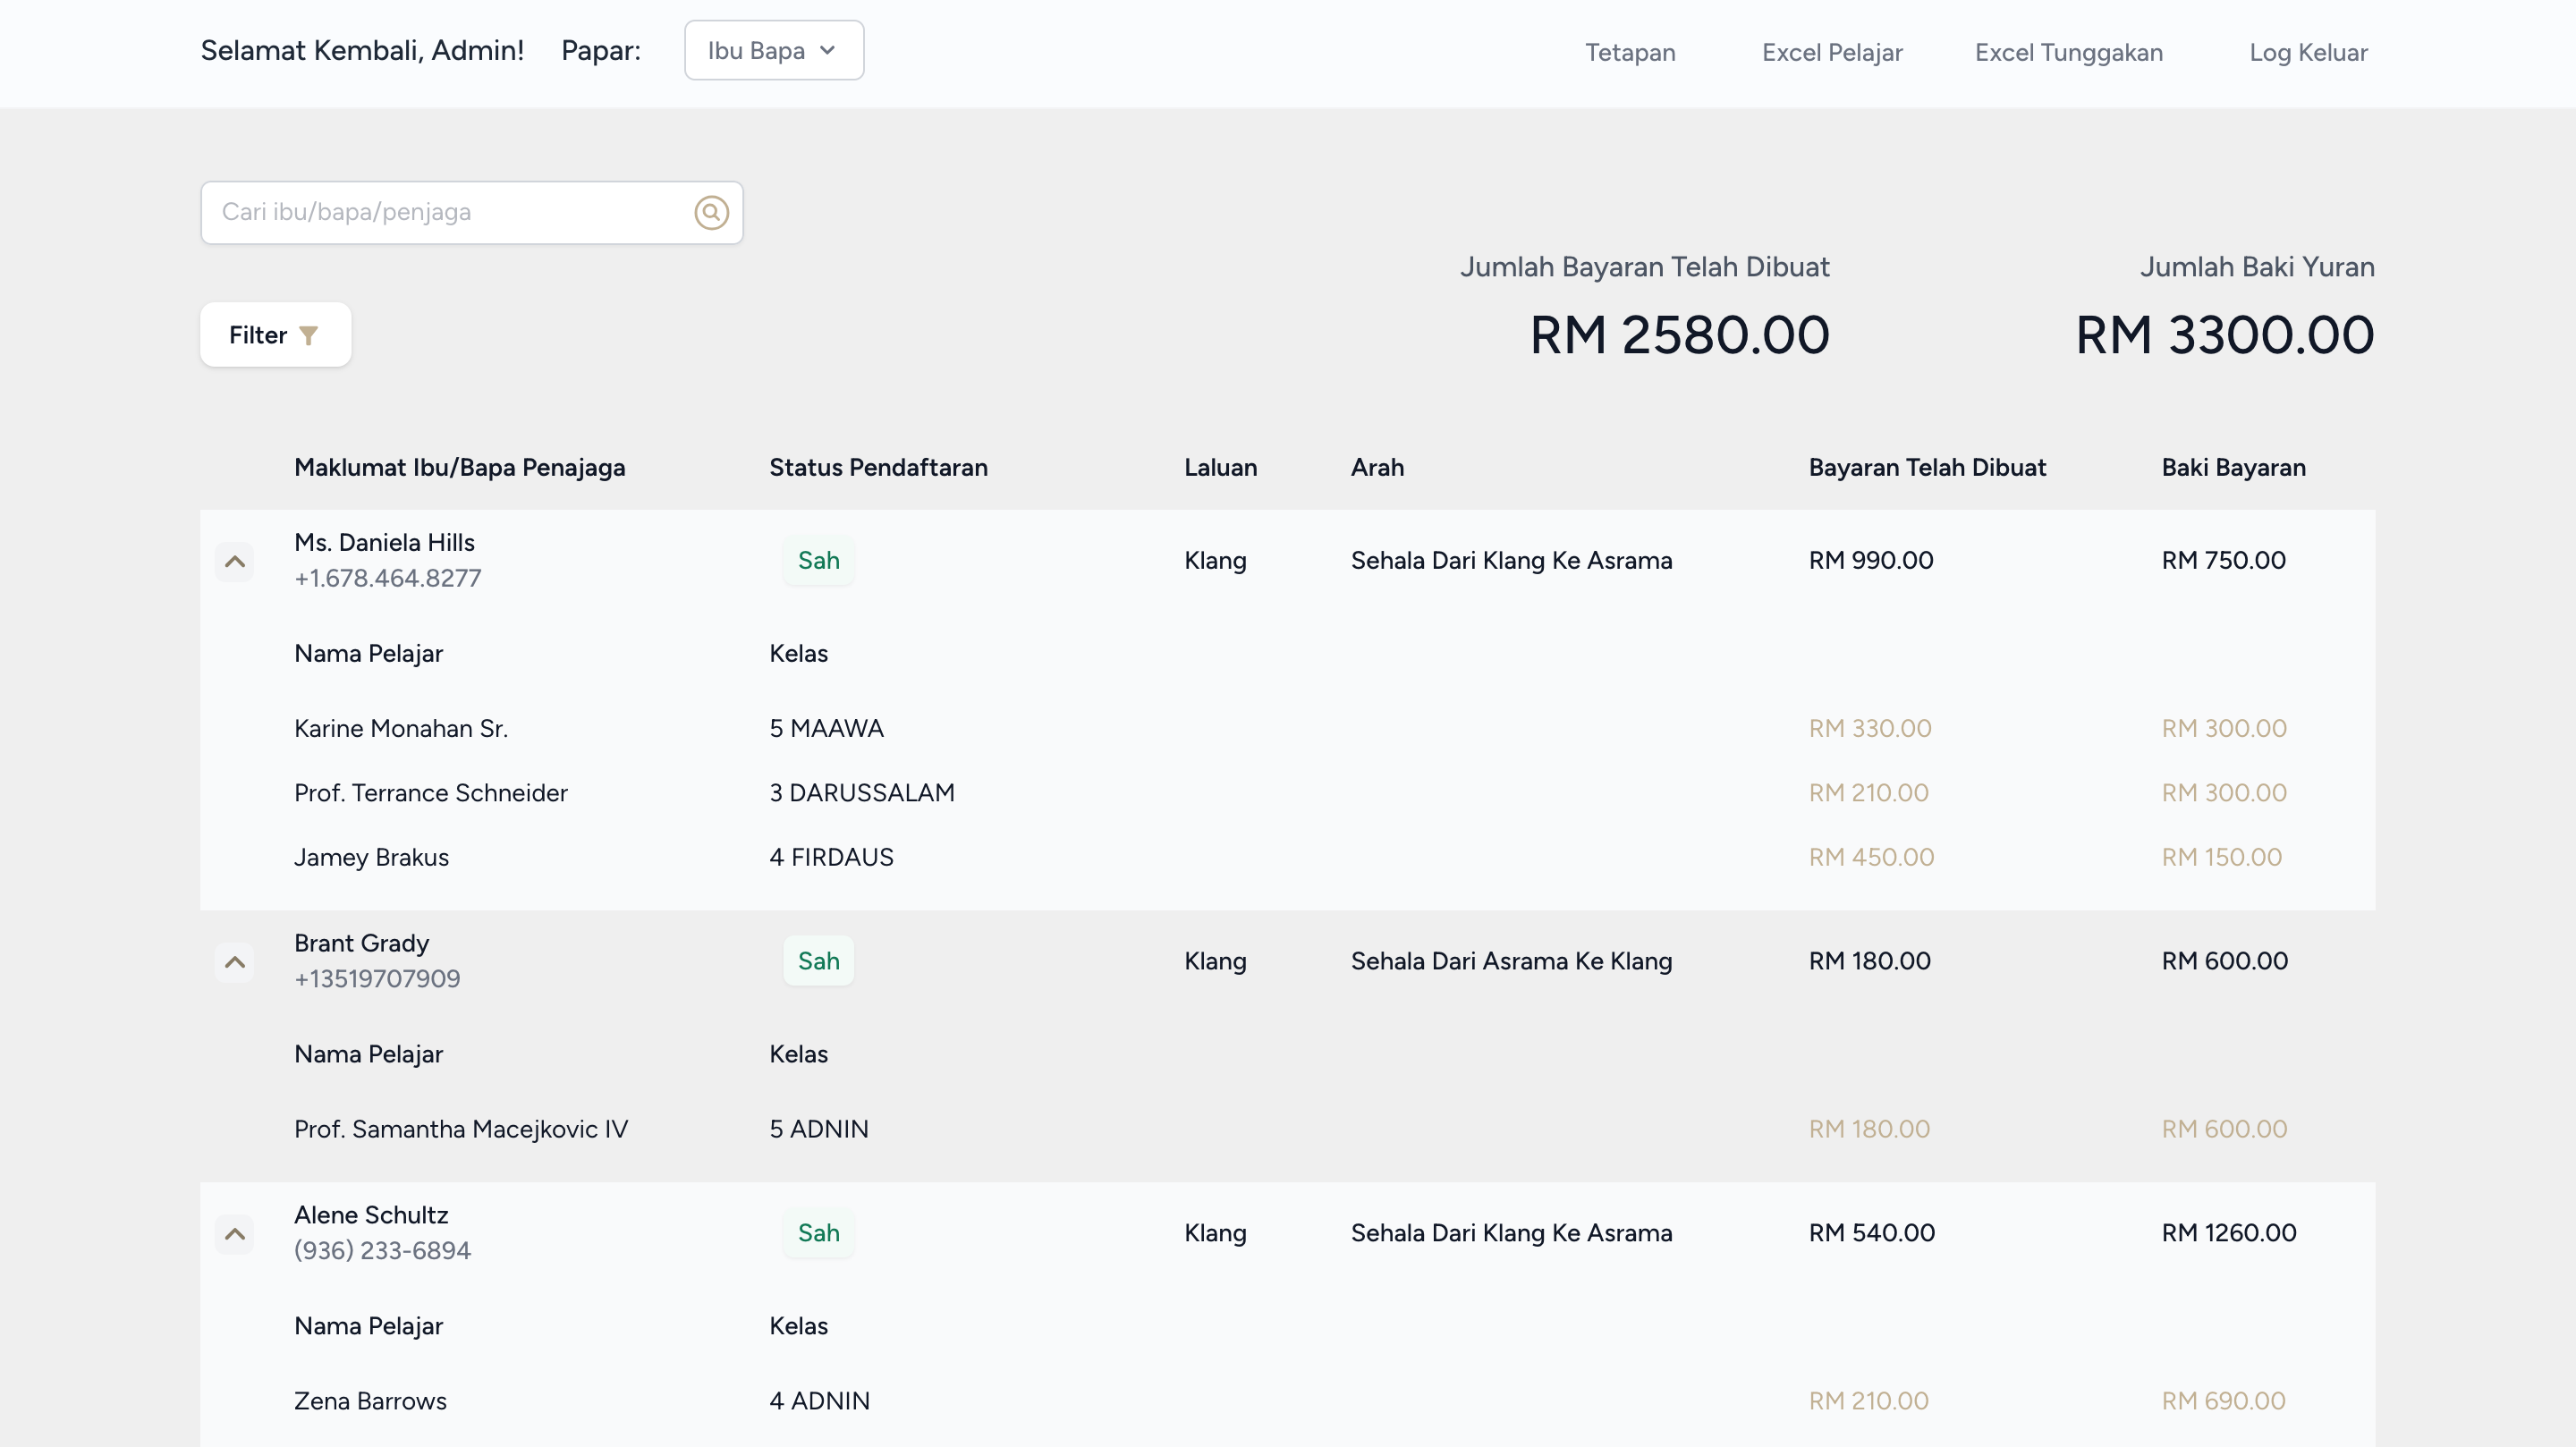
Task: Open the Tetapan menu
Action: [x=1629, y=52]
